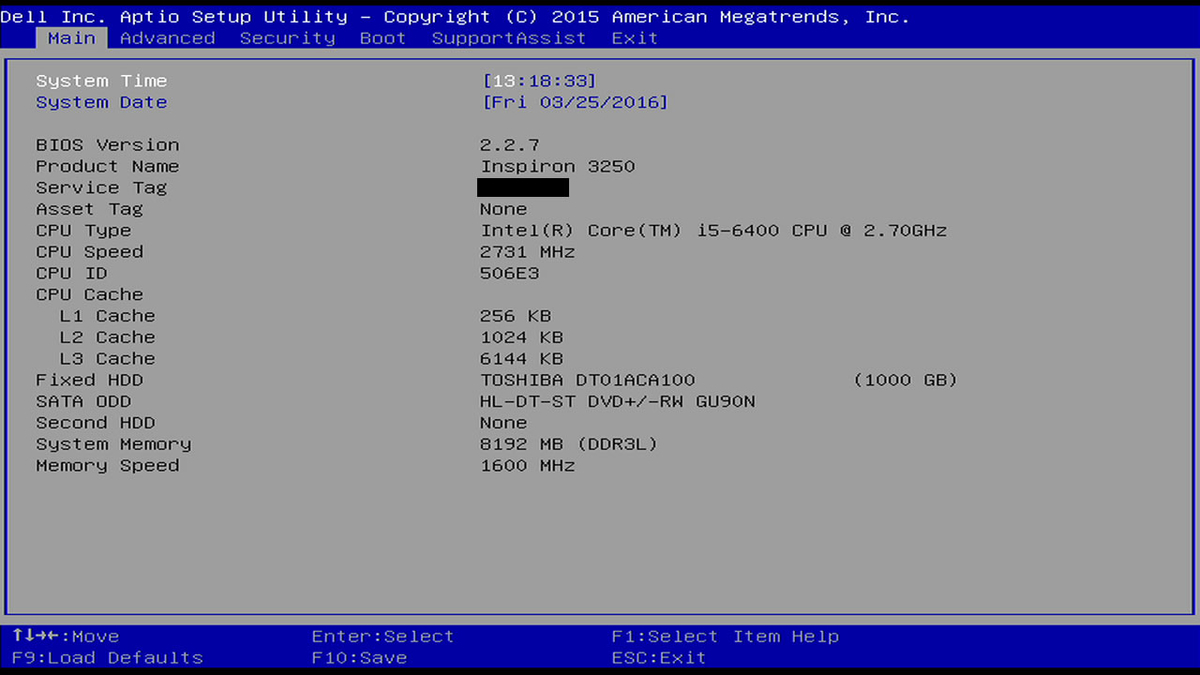Image resolution: width=1200 pixels, height=675 pixels.
Task: Click the Aptio Setup Utility title text
Action: click(x=233, y=17)
